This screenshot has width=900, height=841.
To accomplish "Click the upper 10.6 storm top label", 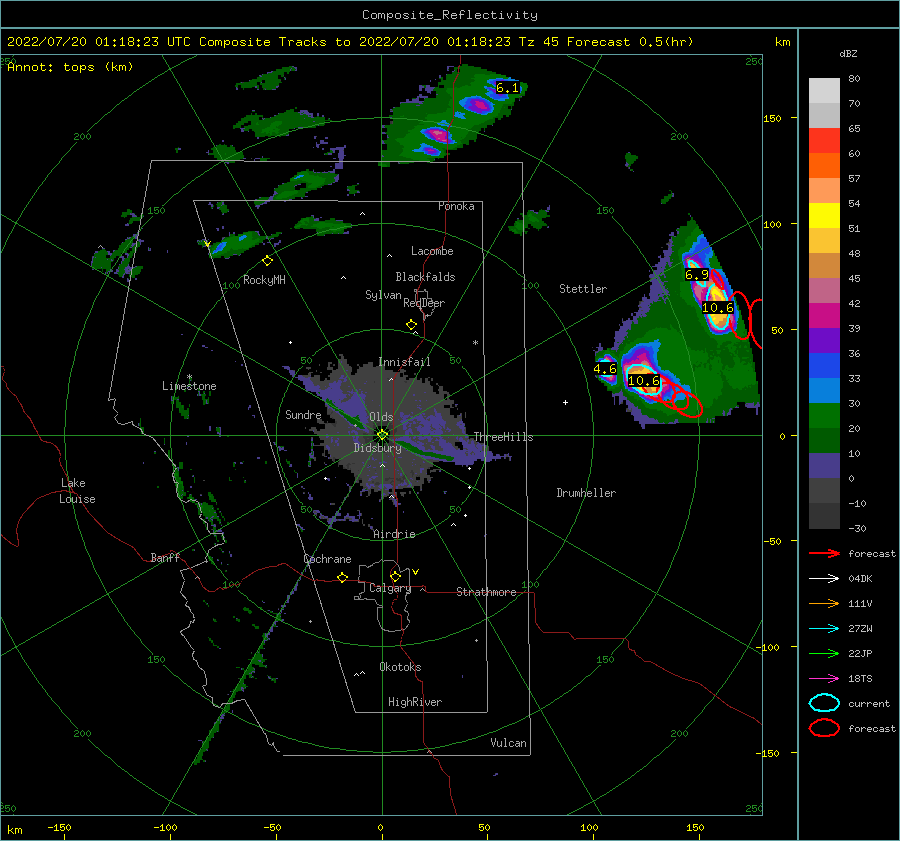I will [718, 308].
